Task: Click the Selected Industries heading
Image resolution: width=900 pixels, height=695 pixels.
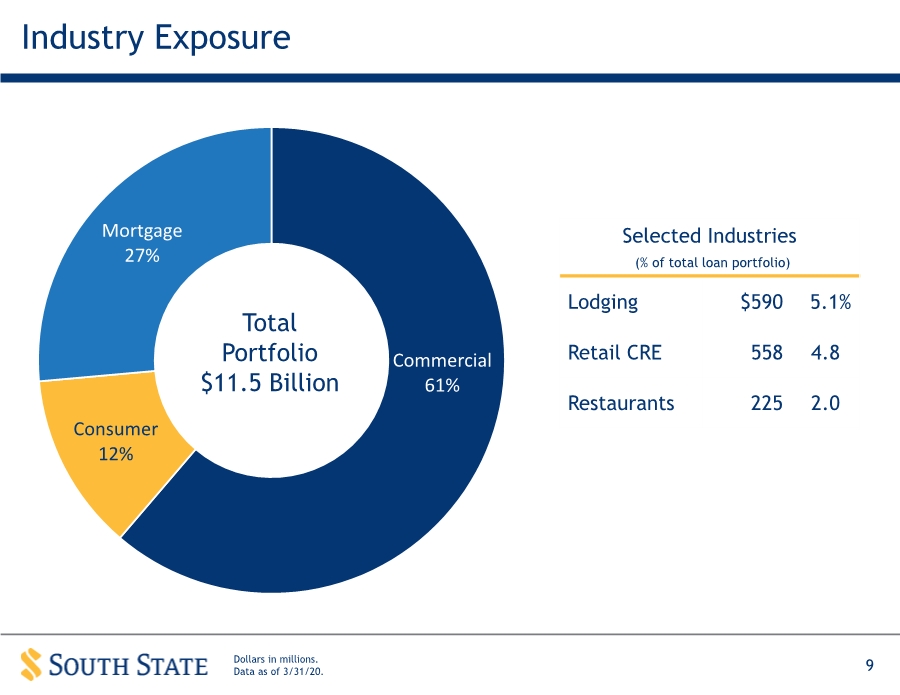Action: point(709,236)
